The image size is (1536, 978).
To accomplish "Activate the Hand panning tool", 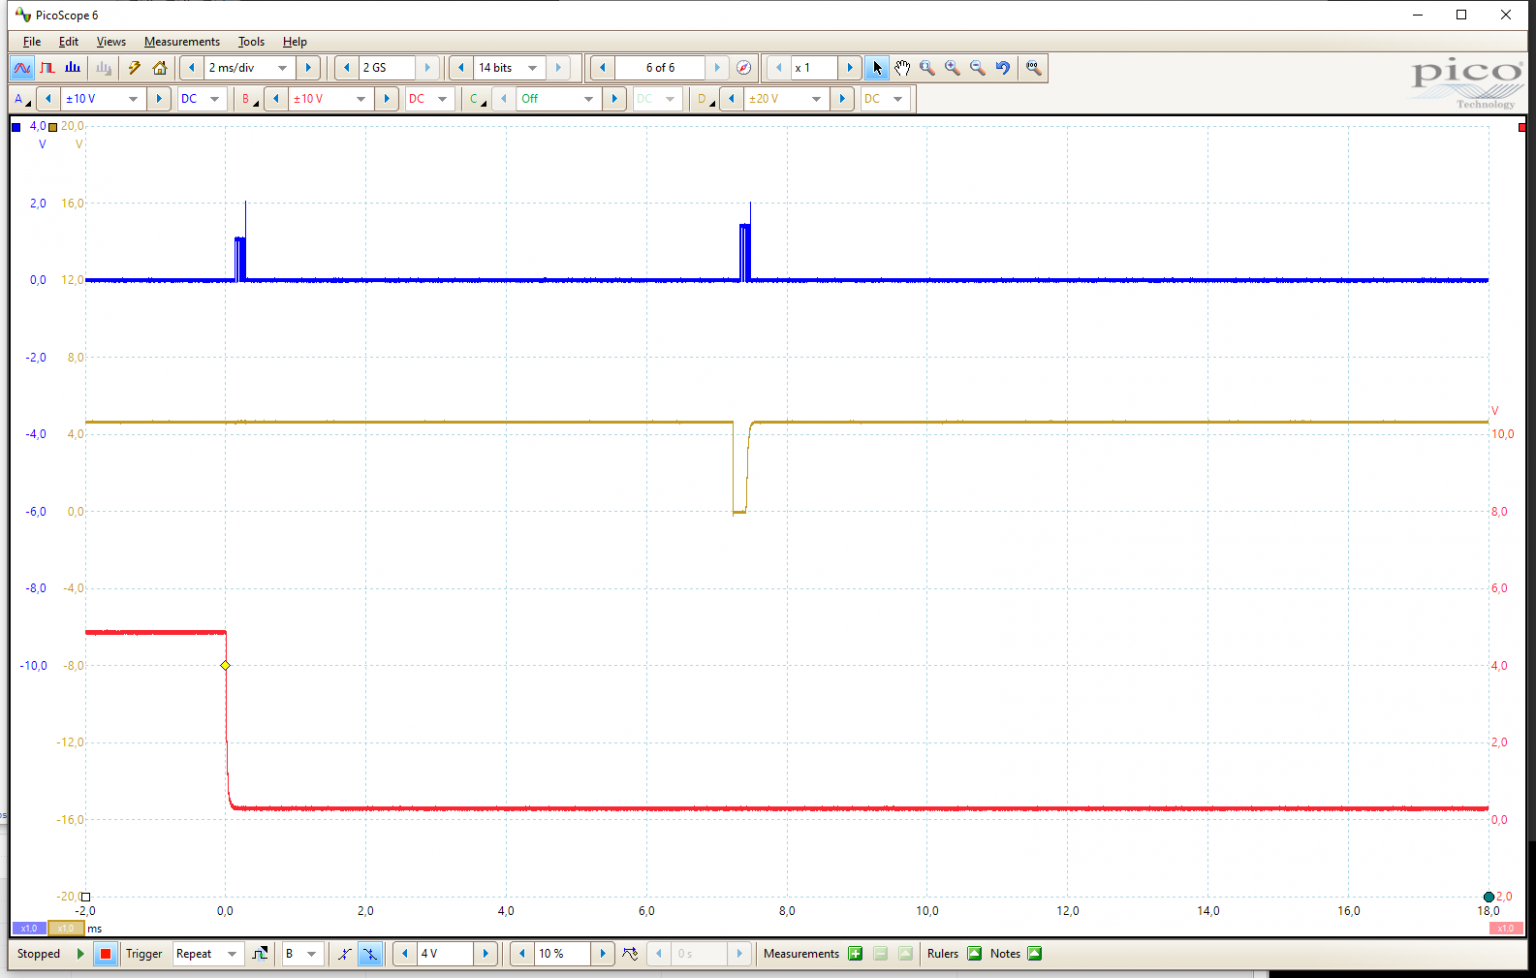I will (x=902, y=67).
